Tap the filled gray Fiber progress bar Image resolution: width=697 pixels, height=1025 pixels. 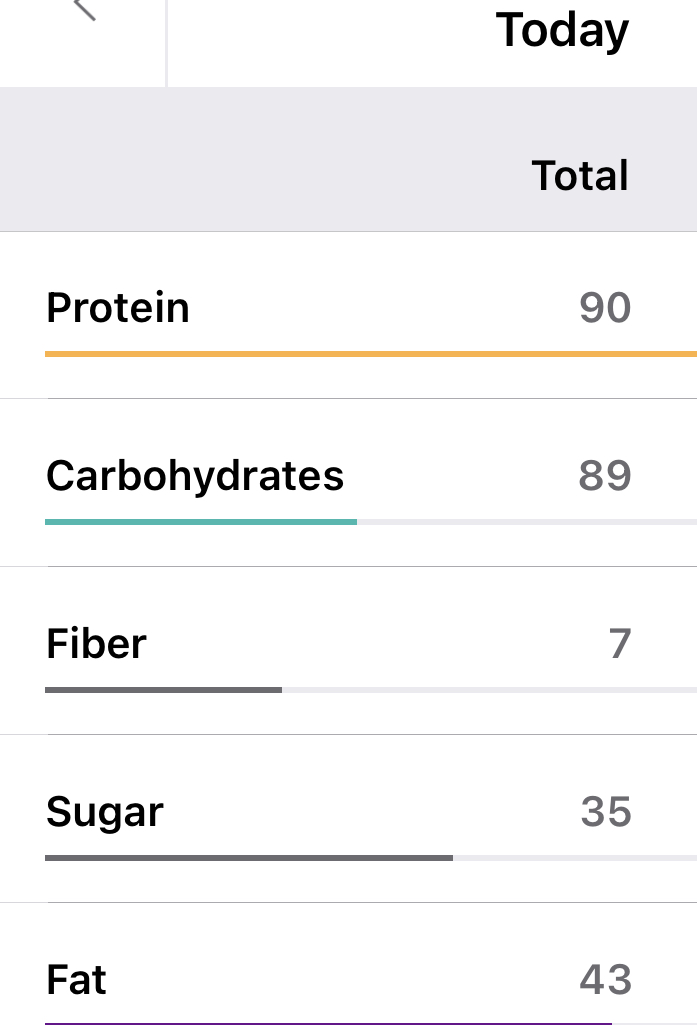(x=163, y=690)
